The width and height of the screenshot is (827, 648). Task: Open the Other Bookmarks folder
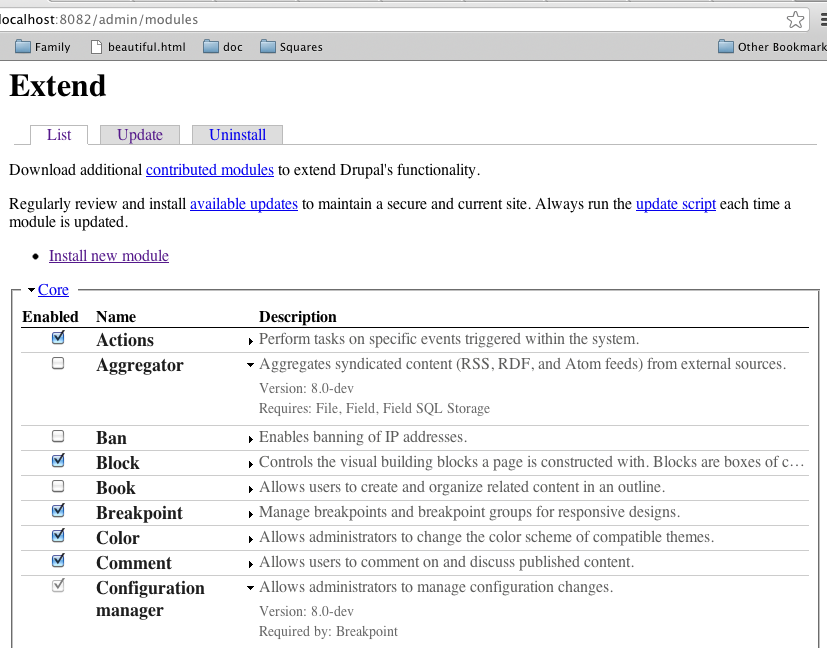(x=771, y=46)
